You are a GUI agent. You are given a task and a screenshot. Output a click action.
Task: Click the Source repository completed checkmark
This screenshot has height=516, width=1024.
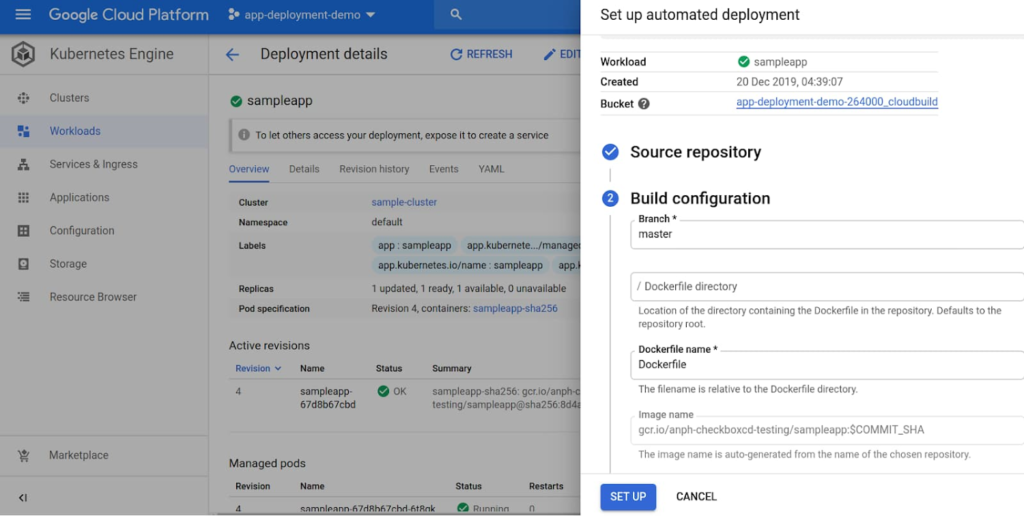click(x=610, y=152)
